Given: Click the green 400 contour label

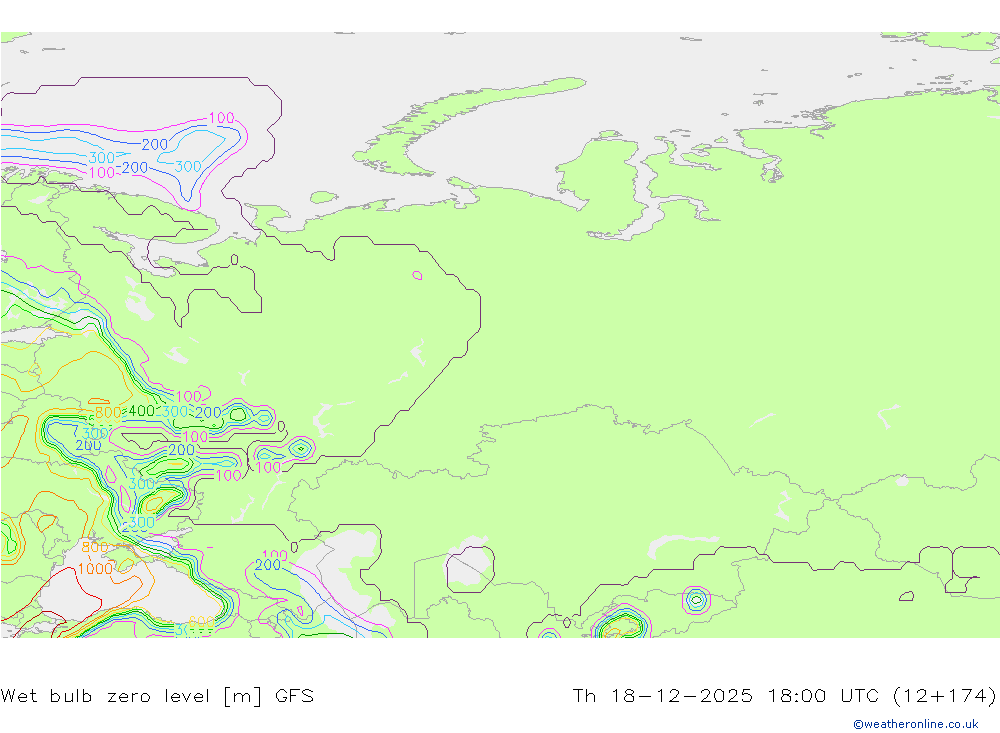Looking at the screenshot, I should pyautogui.click(x=142, y=411).
